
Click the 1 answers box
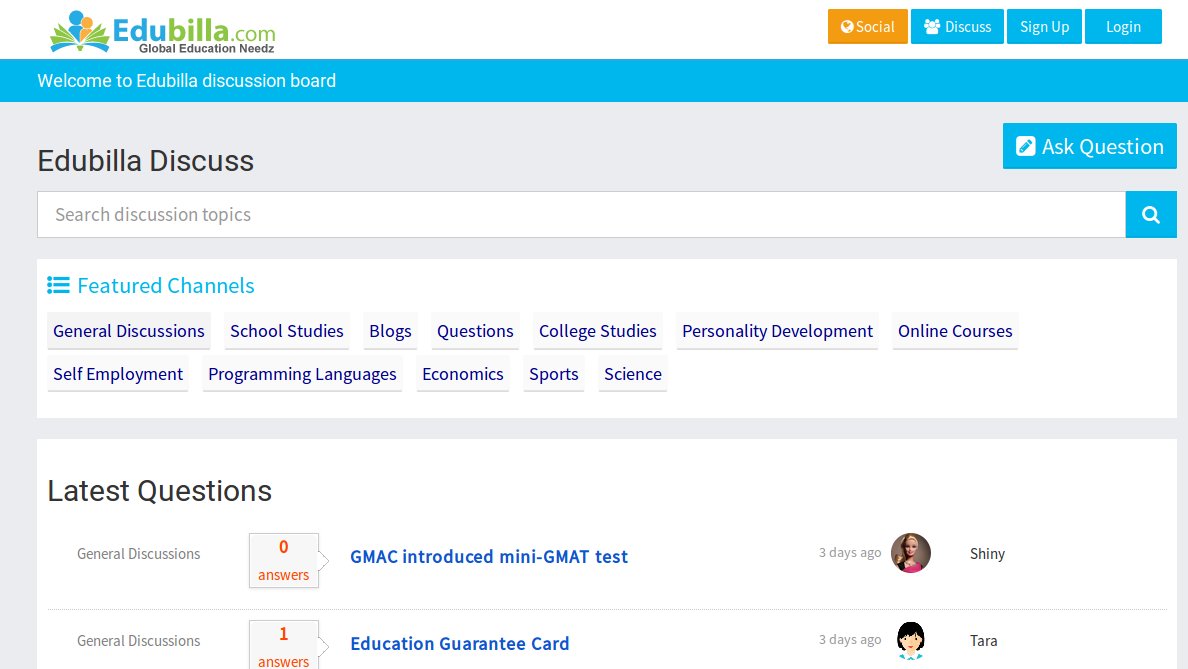[283, 646]
